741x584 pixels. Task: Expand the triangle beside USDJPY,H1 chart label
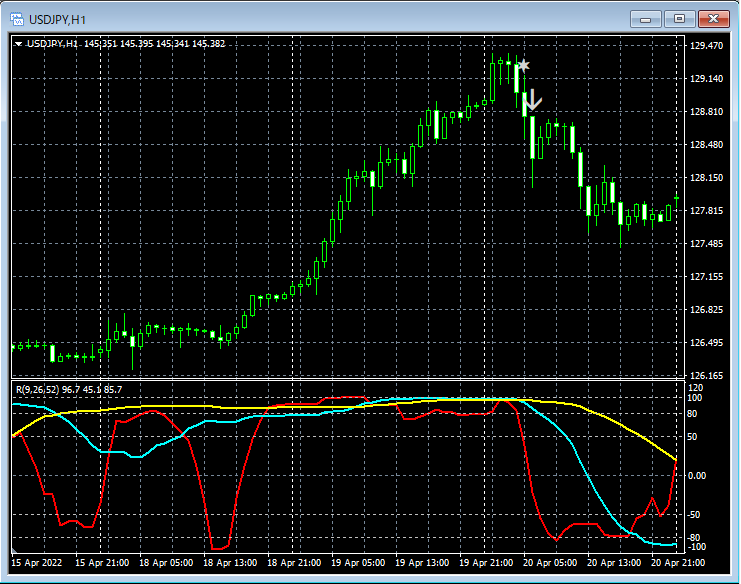click(19, 44)
